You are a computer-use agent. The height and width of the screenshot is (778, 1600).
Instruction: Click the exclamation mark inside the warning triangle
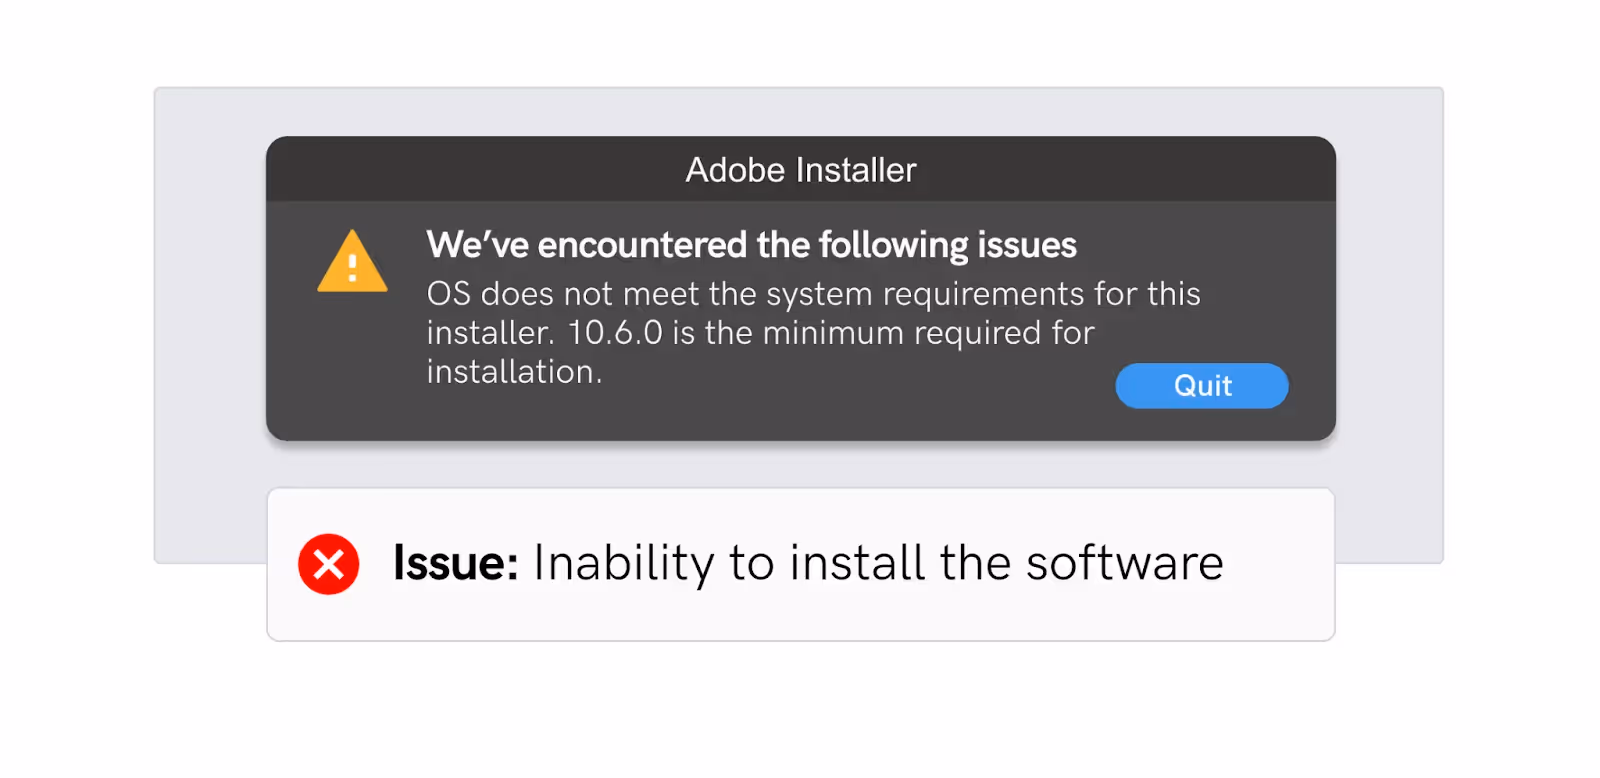[x=352, y=268]
